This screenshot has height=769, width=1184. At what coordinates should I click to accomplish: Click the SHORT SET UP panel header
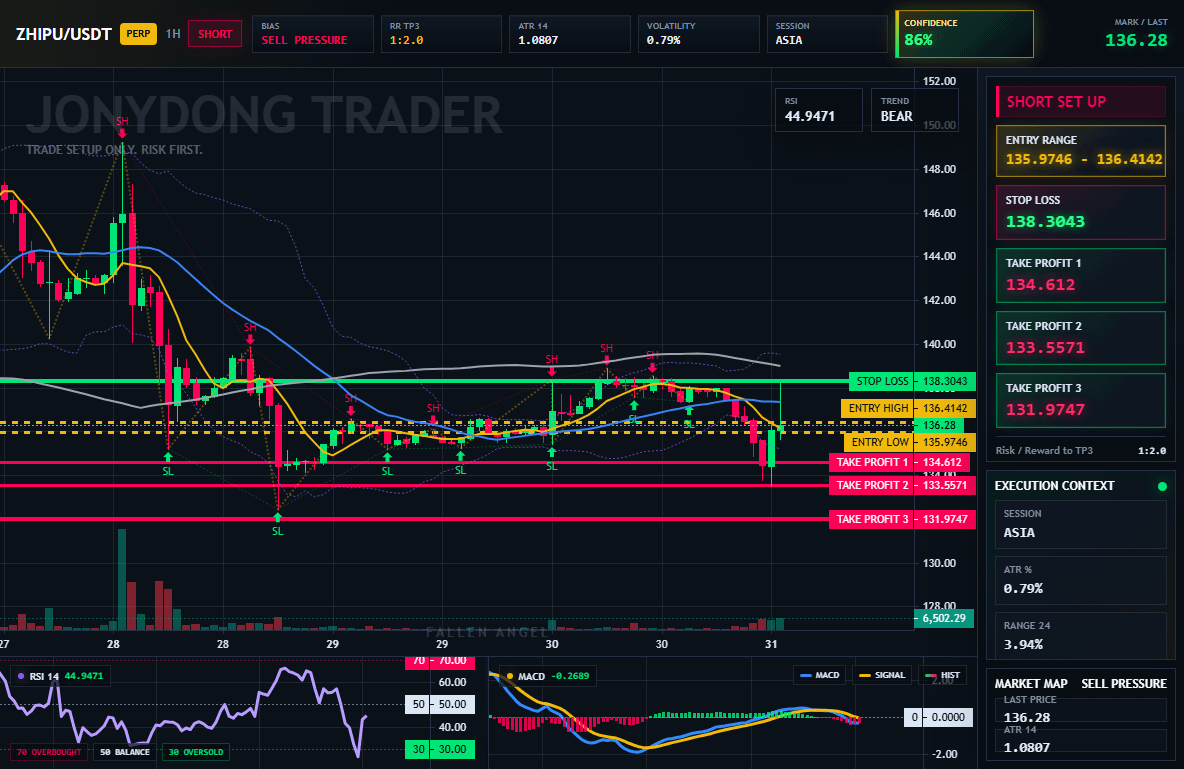(x=1081, y=102)
